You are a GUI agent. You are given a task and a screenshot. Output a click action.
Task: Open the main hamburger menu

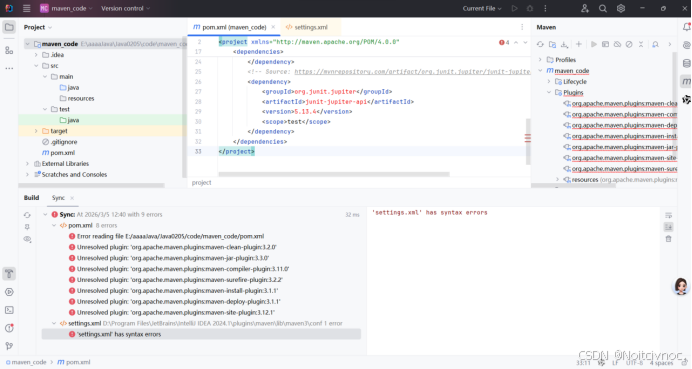[x=26, y=8]
